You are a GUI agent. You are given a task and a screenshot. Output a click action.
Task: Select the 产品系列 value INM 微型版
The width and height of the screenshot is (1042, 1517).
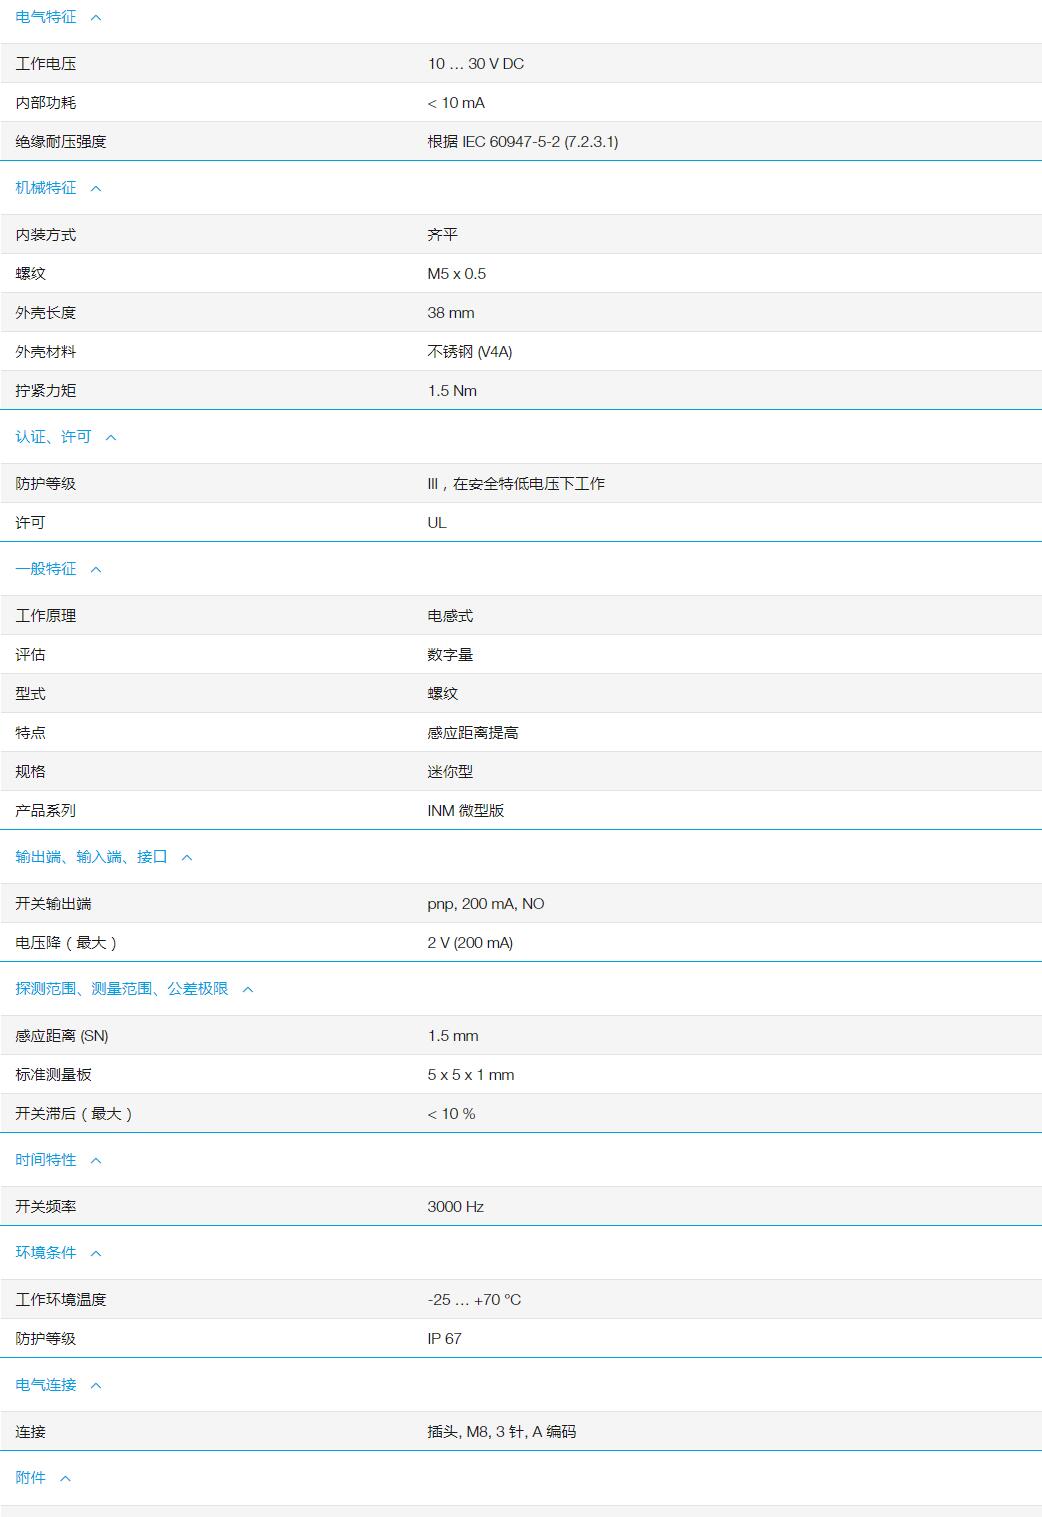tap(466, 811)
